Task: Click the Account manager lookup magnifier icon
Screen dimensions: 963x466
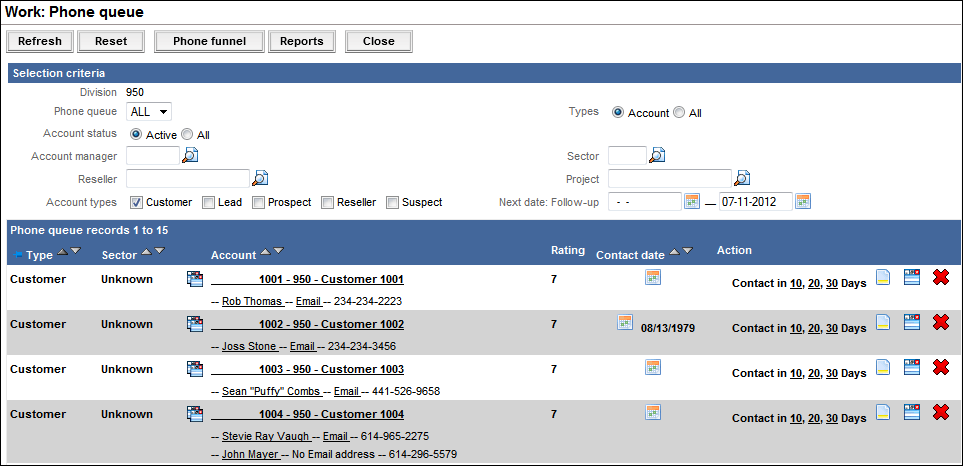Action: 190,155
